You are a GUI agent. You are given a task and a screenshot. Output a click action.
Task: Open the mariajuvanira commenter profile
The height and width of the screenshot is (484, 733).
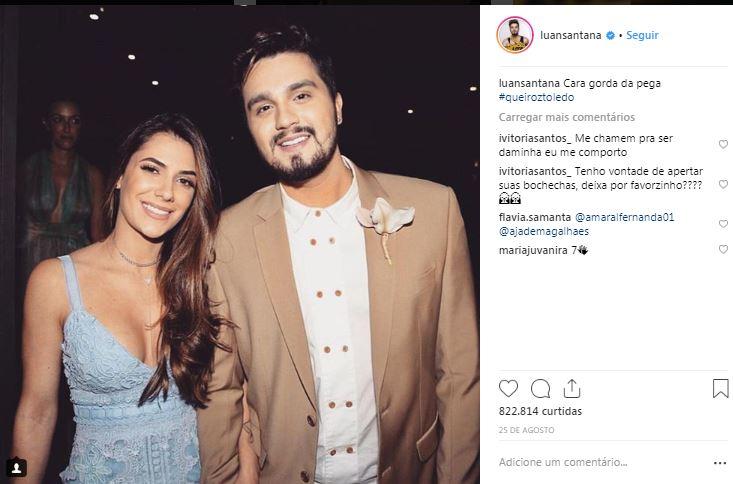533,250
